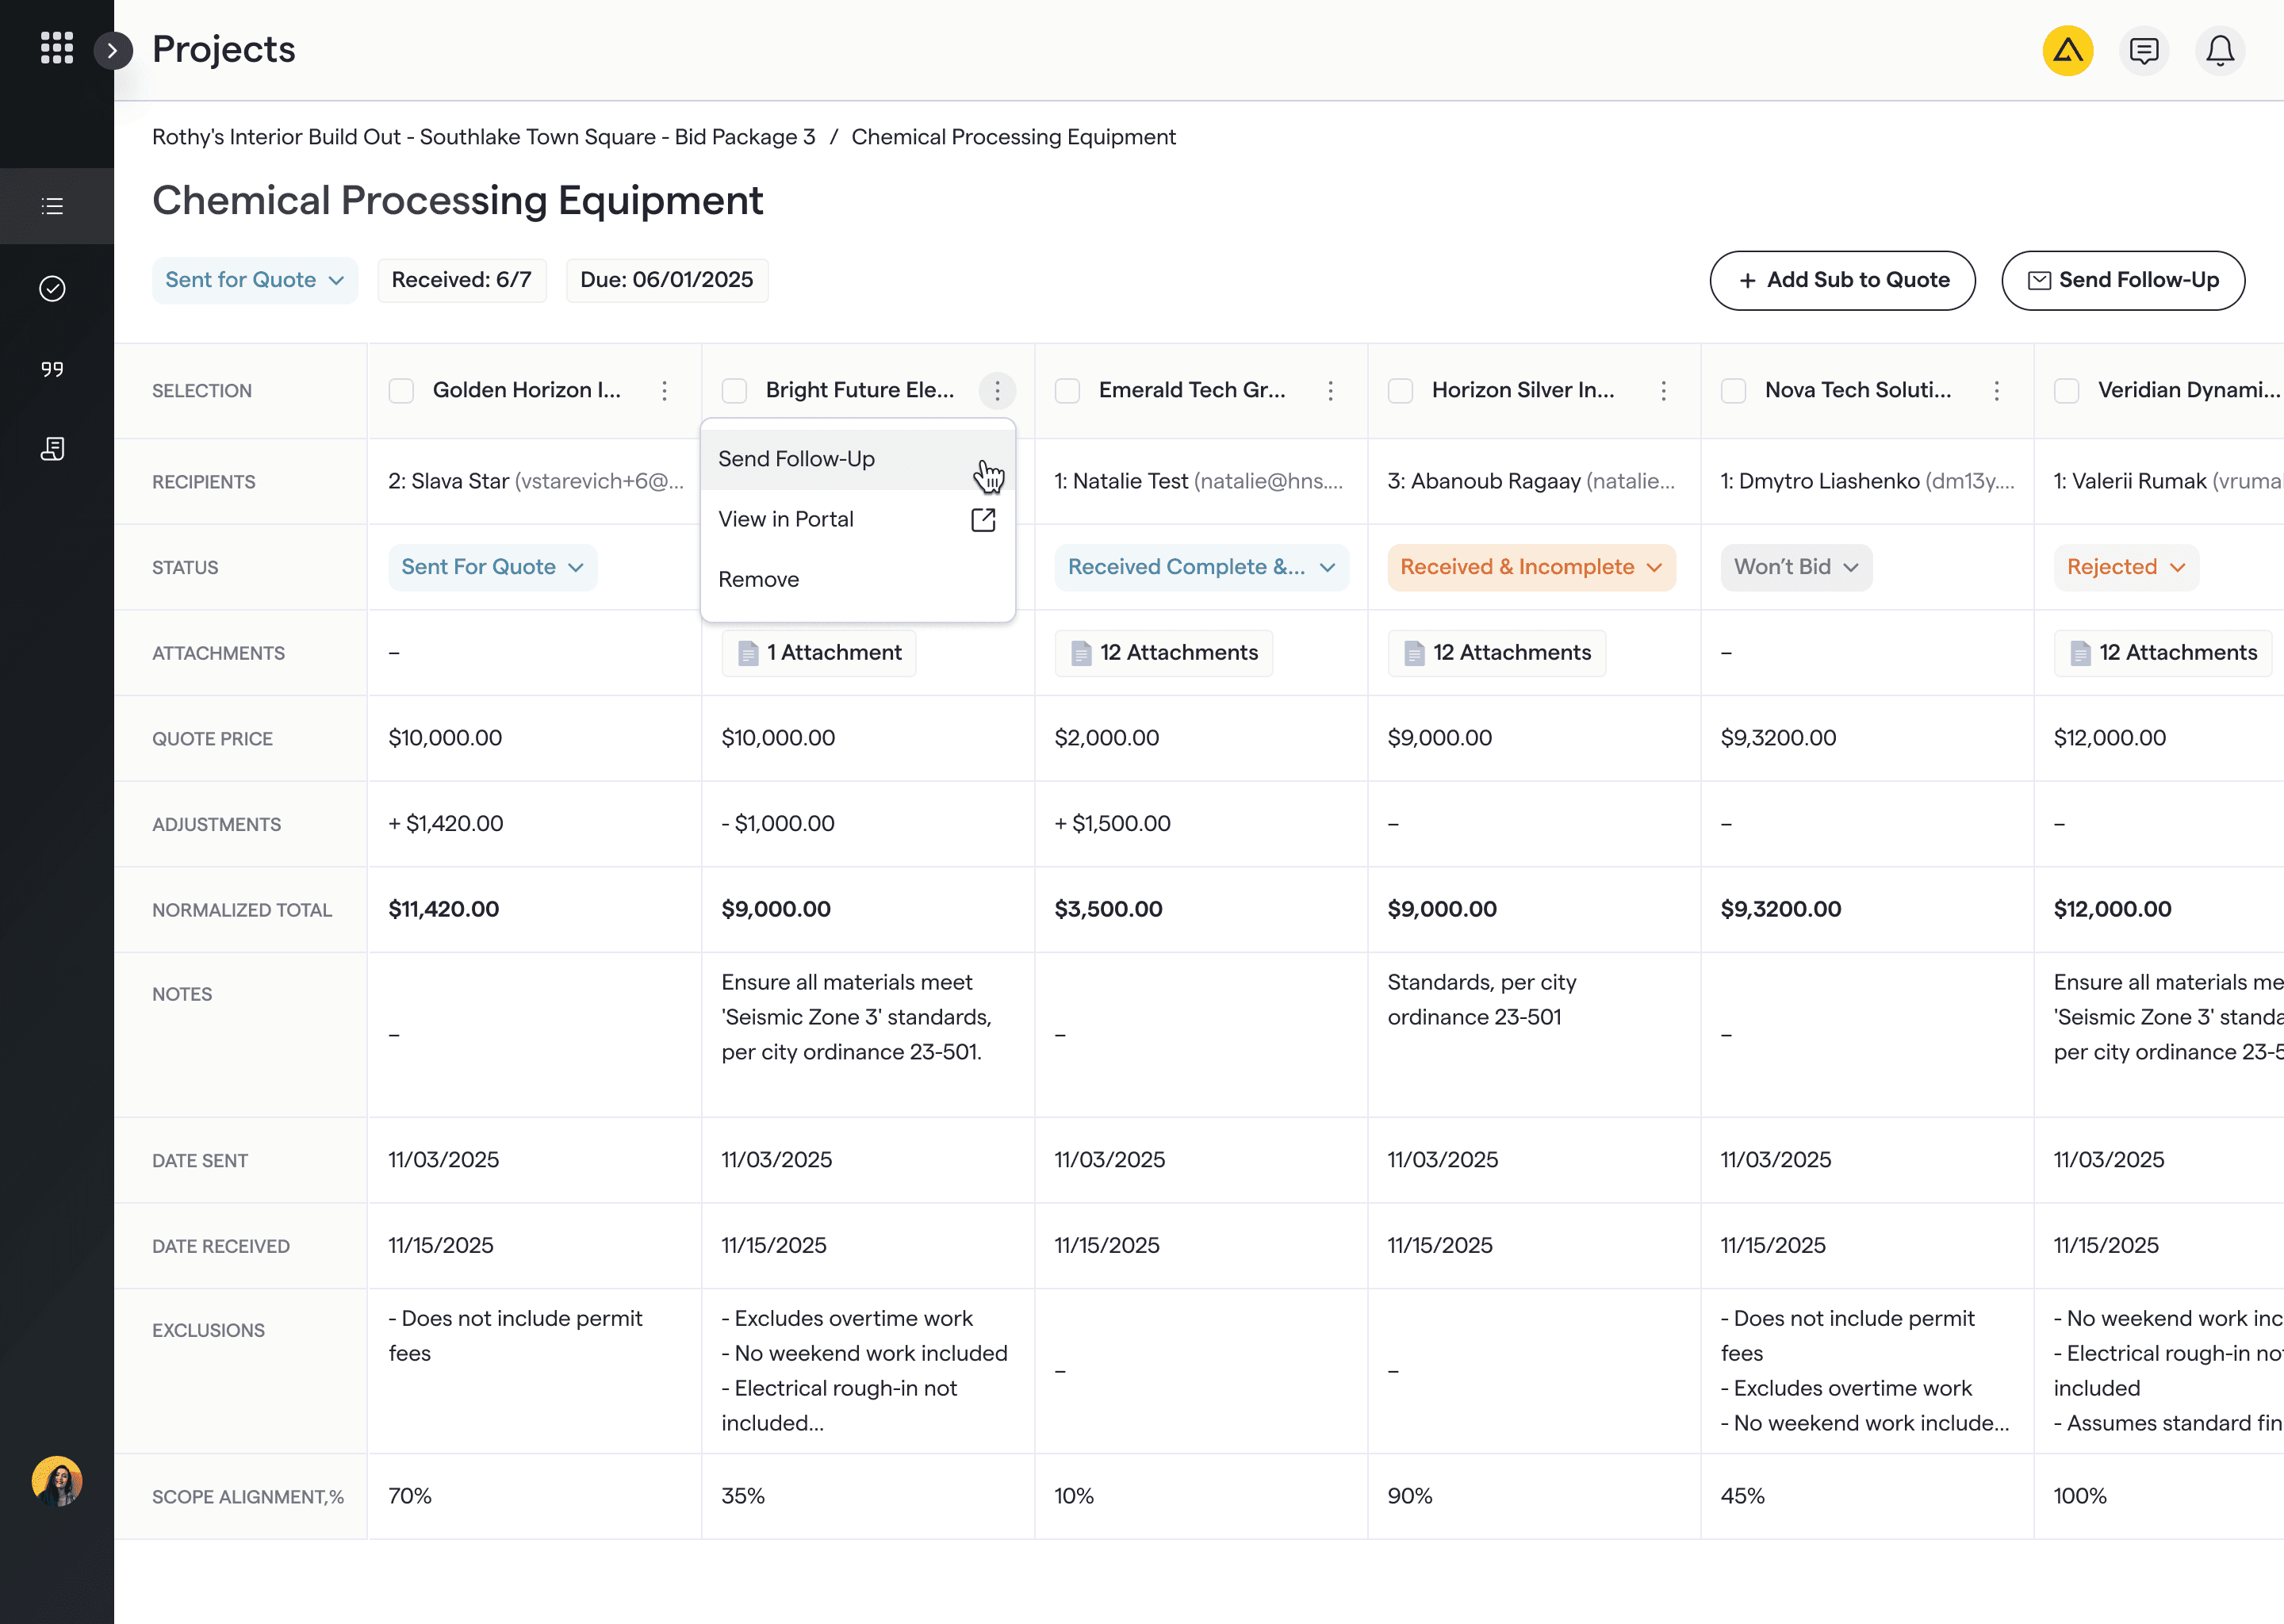The width and height of the screenshot is (2284, 1624).
Task: Click the Add Sub to Quote button
Action: (1842, 280)
